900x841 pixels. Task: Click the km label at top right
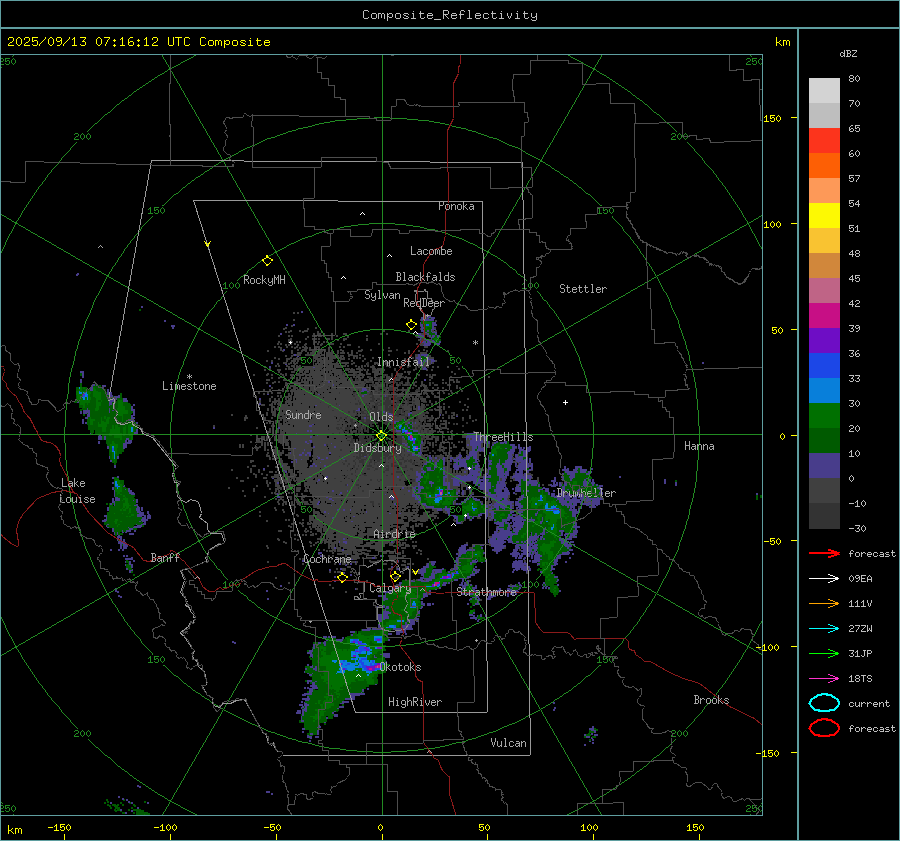[x=782, y=42]
